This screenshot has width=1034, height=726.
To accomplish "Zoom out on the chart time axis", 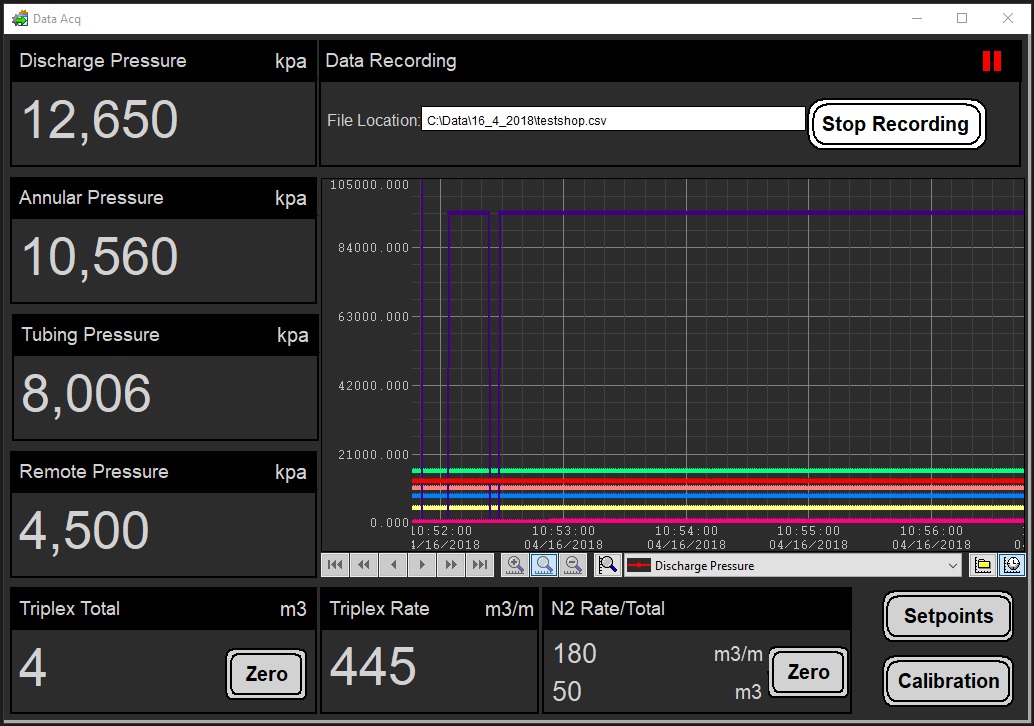I will click(x=573, y=565).
